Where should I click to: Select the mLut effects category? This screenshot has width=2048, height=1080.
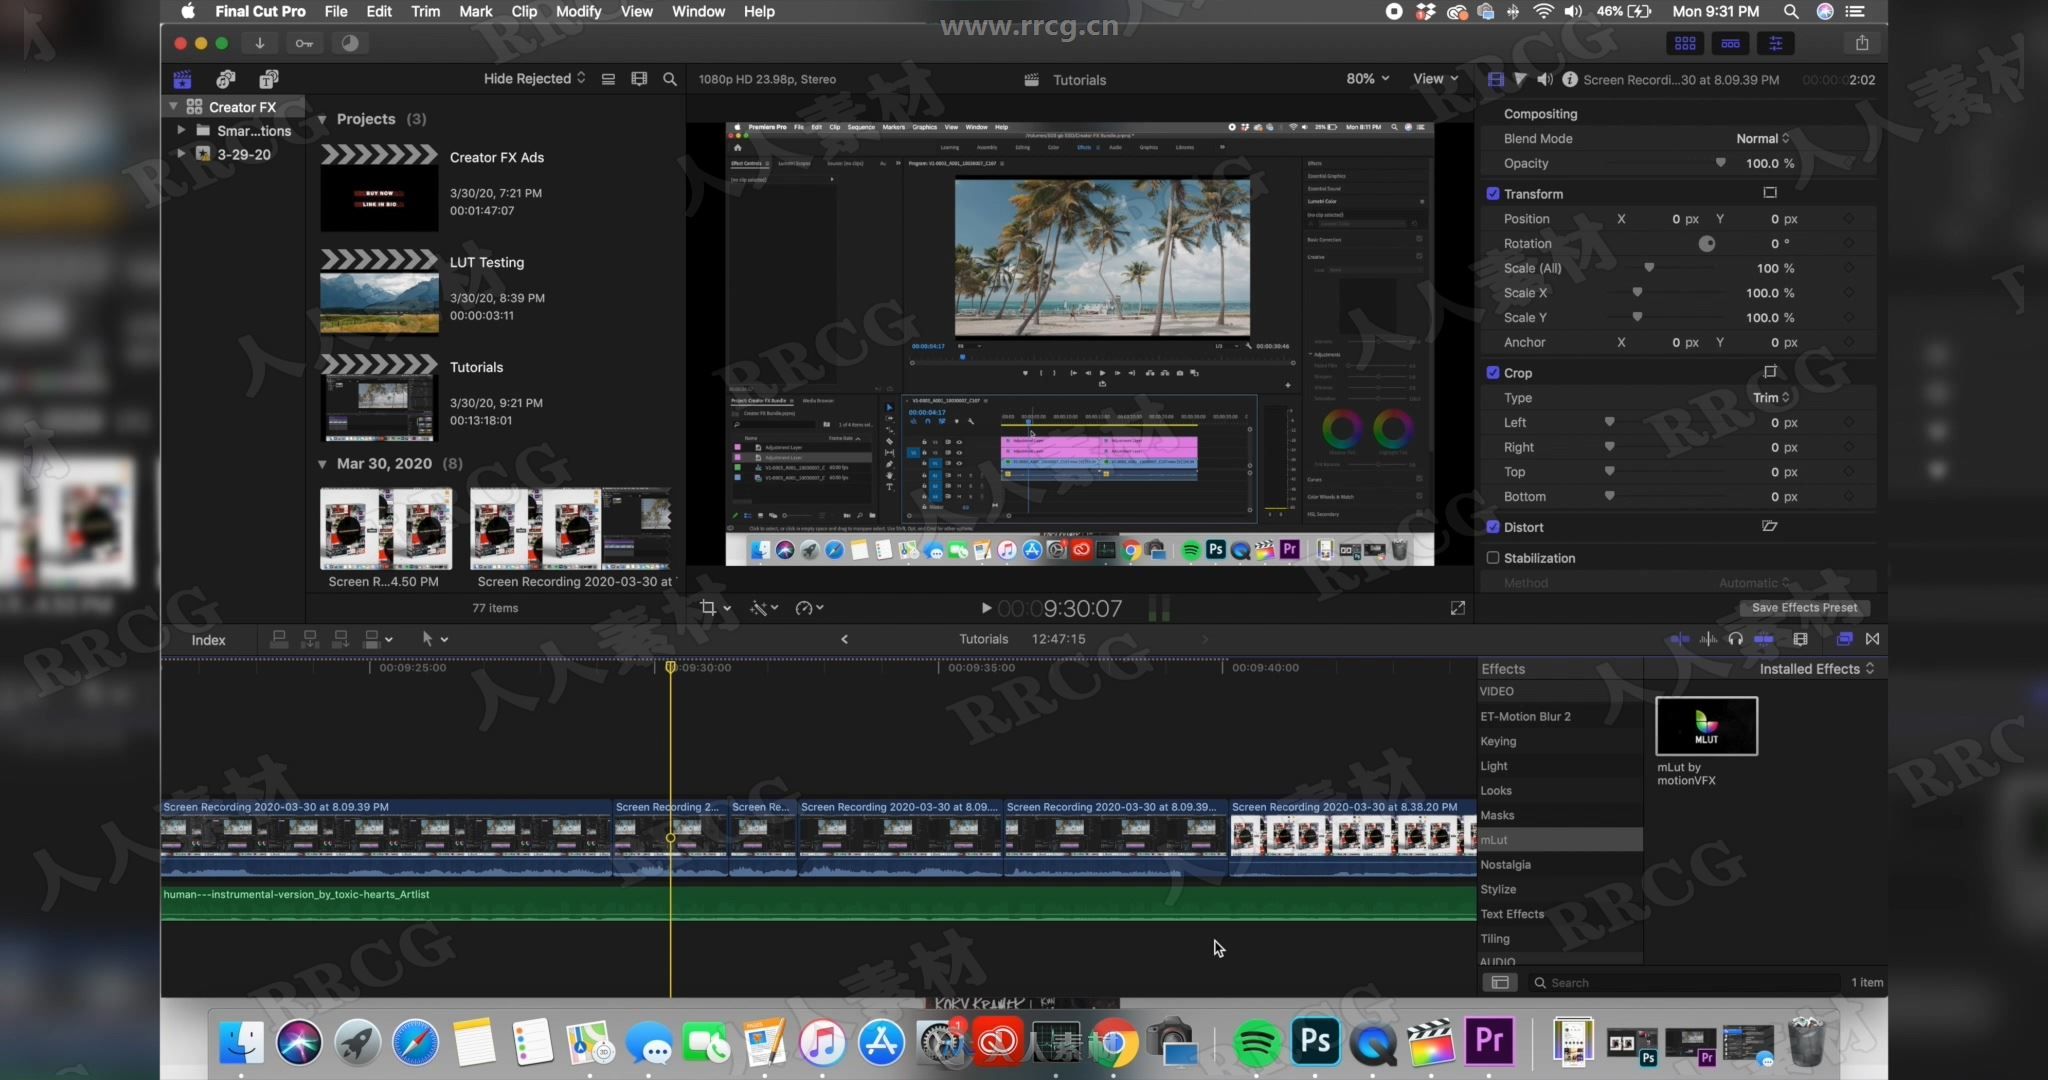coord(1560,840)
